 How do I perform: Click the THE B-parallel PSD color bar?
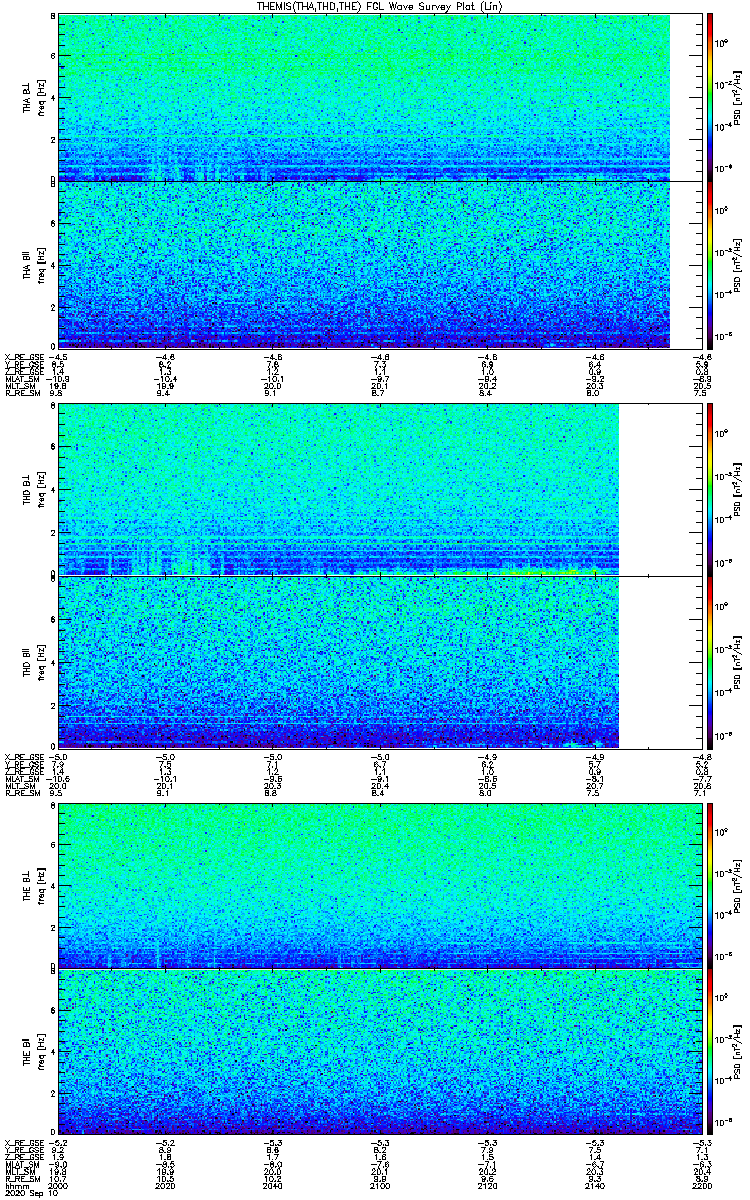[710, 1051]
